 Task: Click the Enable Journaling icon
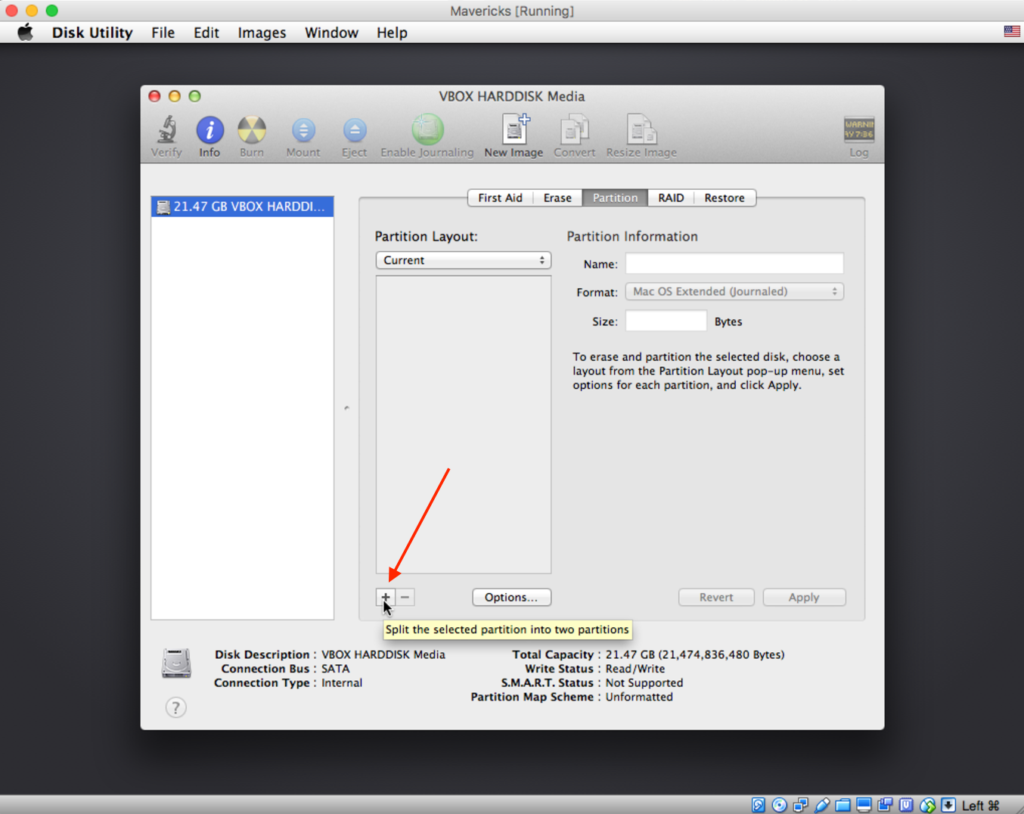427,131
